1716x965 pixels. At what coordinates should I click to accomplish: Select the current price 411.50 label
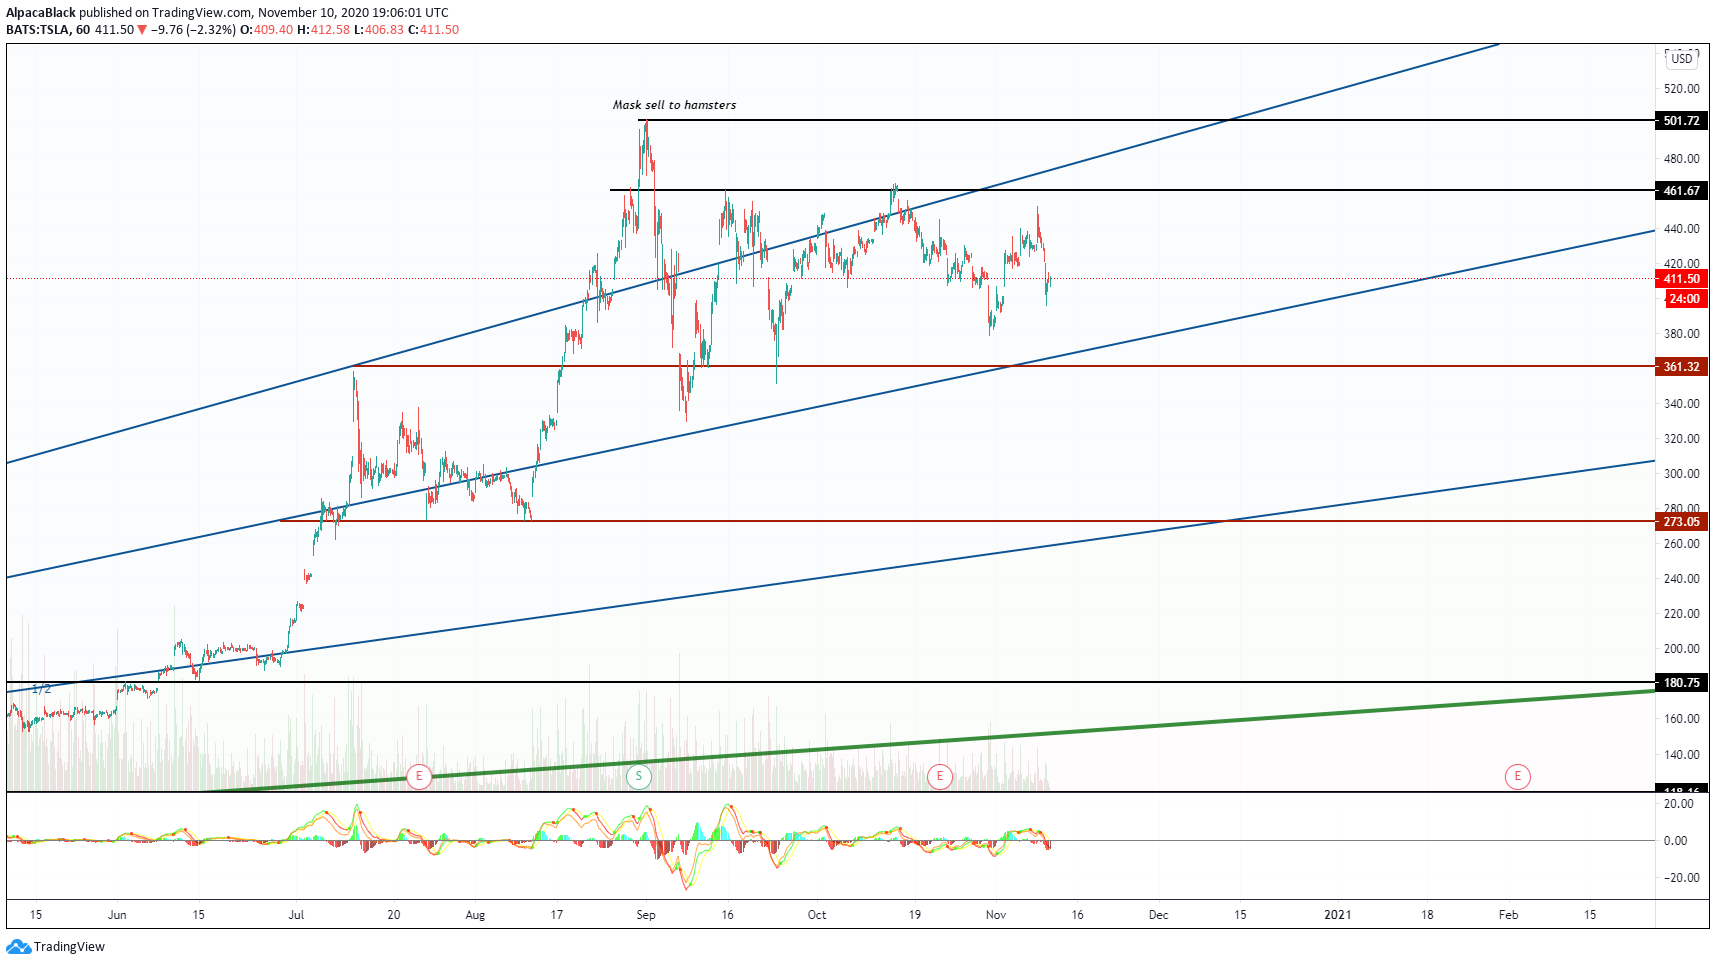tap(1681, 279)
